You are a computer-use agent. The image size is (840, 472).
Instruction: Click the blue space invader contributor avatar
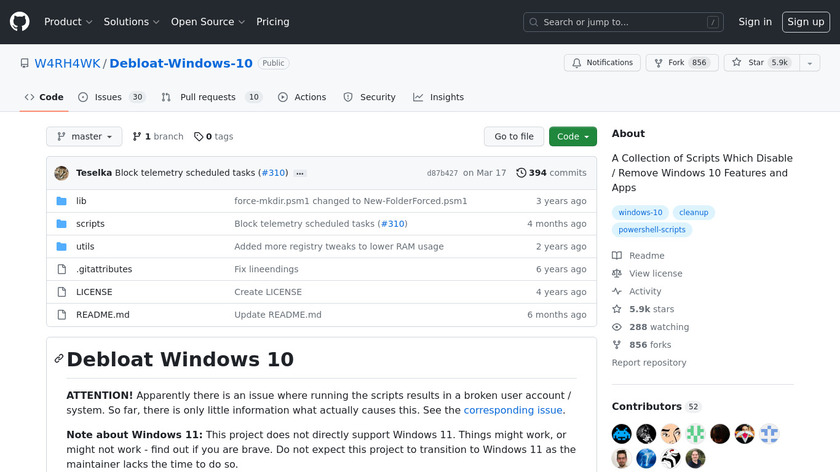(x=621, y=433)
